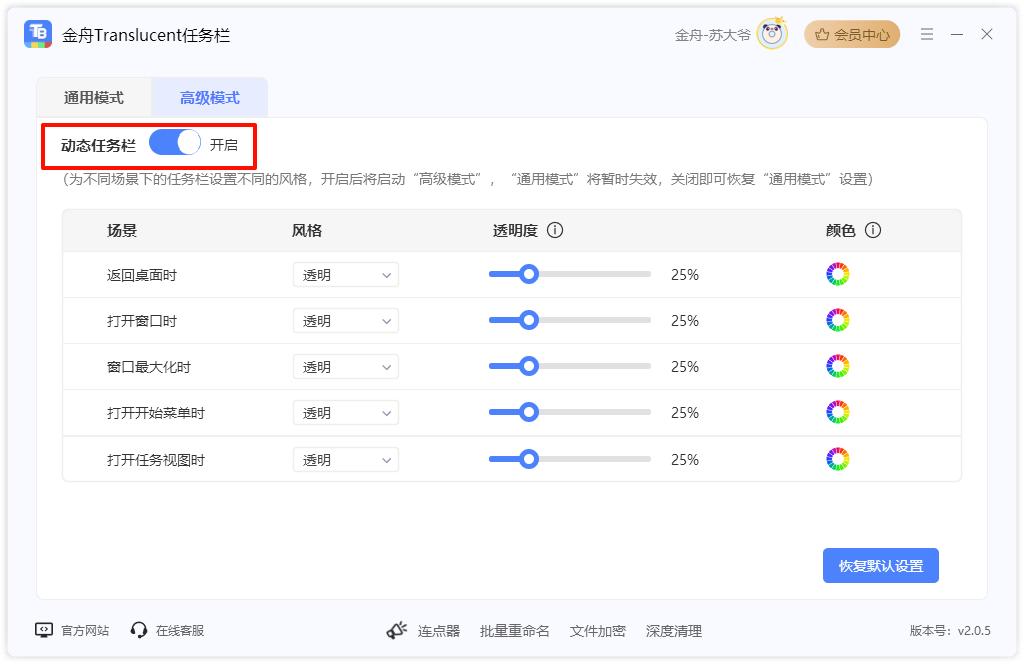This screenshot has width=1024, height=664.
Task: Open the 批量重命名 link in footer
Action: [x=515, y=631]
